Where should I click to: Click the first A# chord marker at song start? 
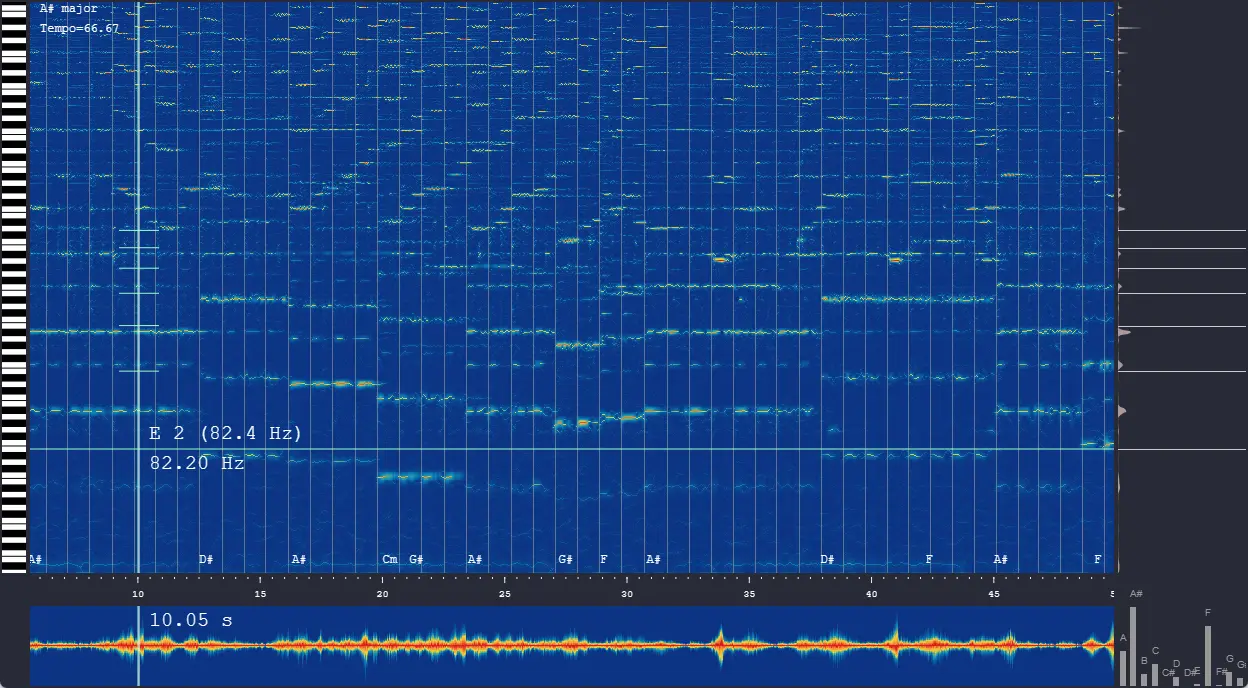coord(35,559)
